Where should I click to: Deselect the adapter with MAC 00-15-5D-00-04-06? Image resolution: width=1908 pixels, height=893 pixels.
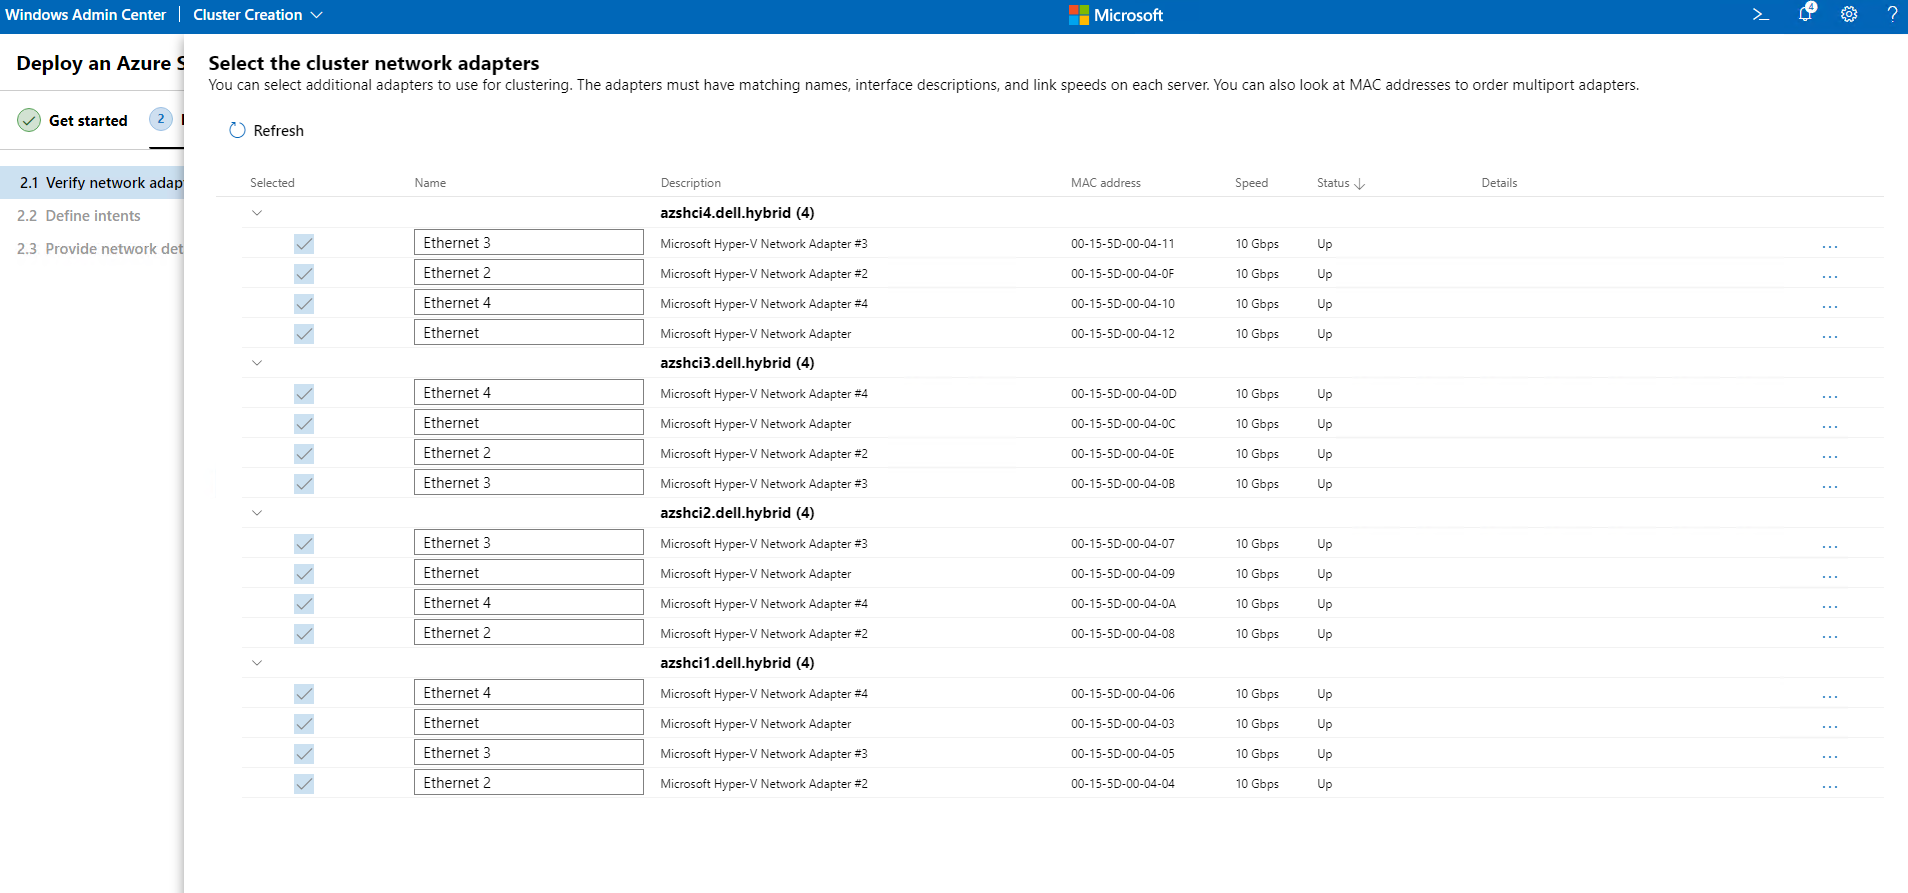click(304, 694)
